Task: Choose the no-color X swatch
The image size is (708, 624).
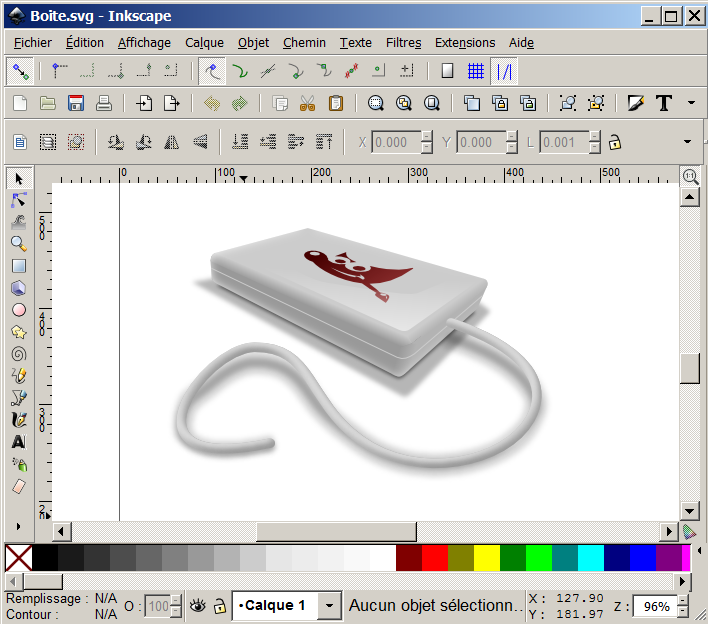Action: [19, 558]
